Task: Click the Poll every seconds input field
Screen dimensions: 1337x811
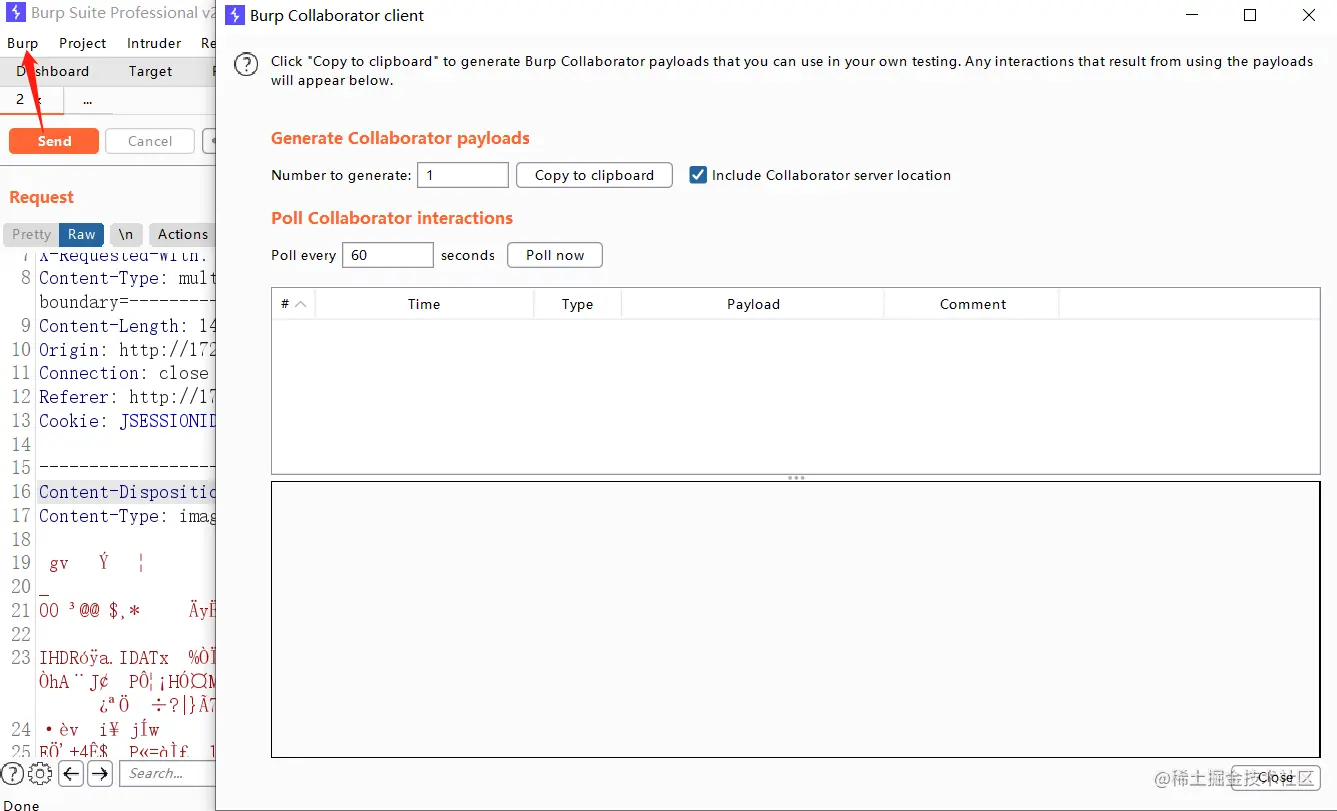Action: click(388, 255)
